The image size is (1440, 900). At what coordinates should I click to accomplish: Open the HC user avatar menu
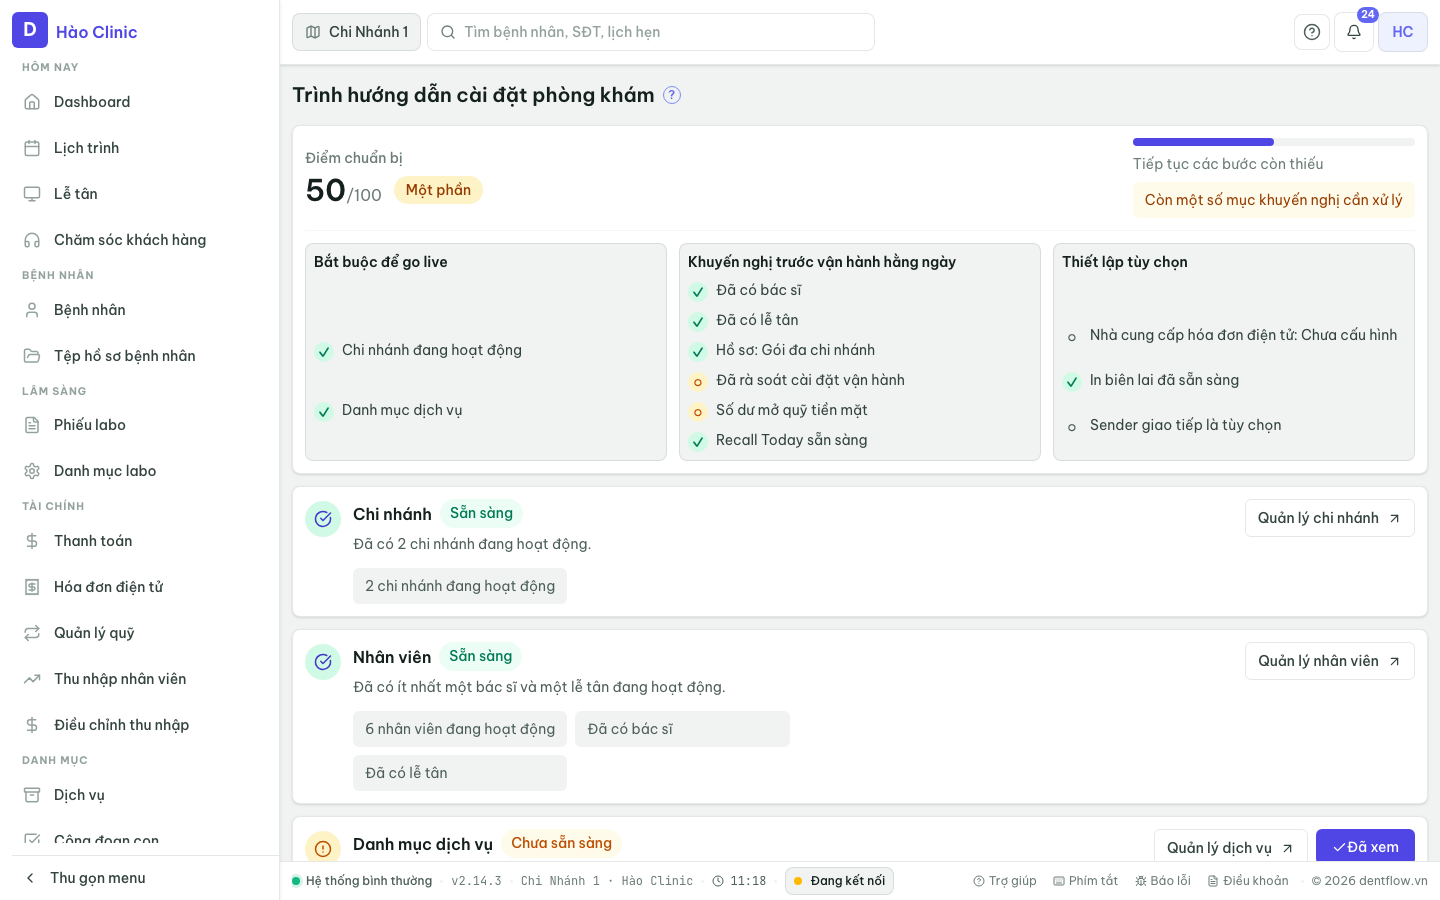click(x=1403, y=32)
